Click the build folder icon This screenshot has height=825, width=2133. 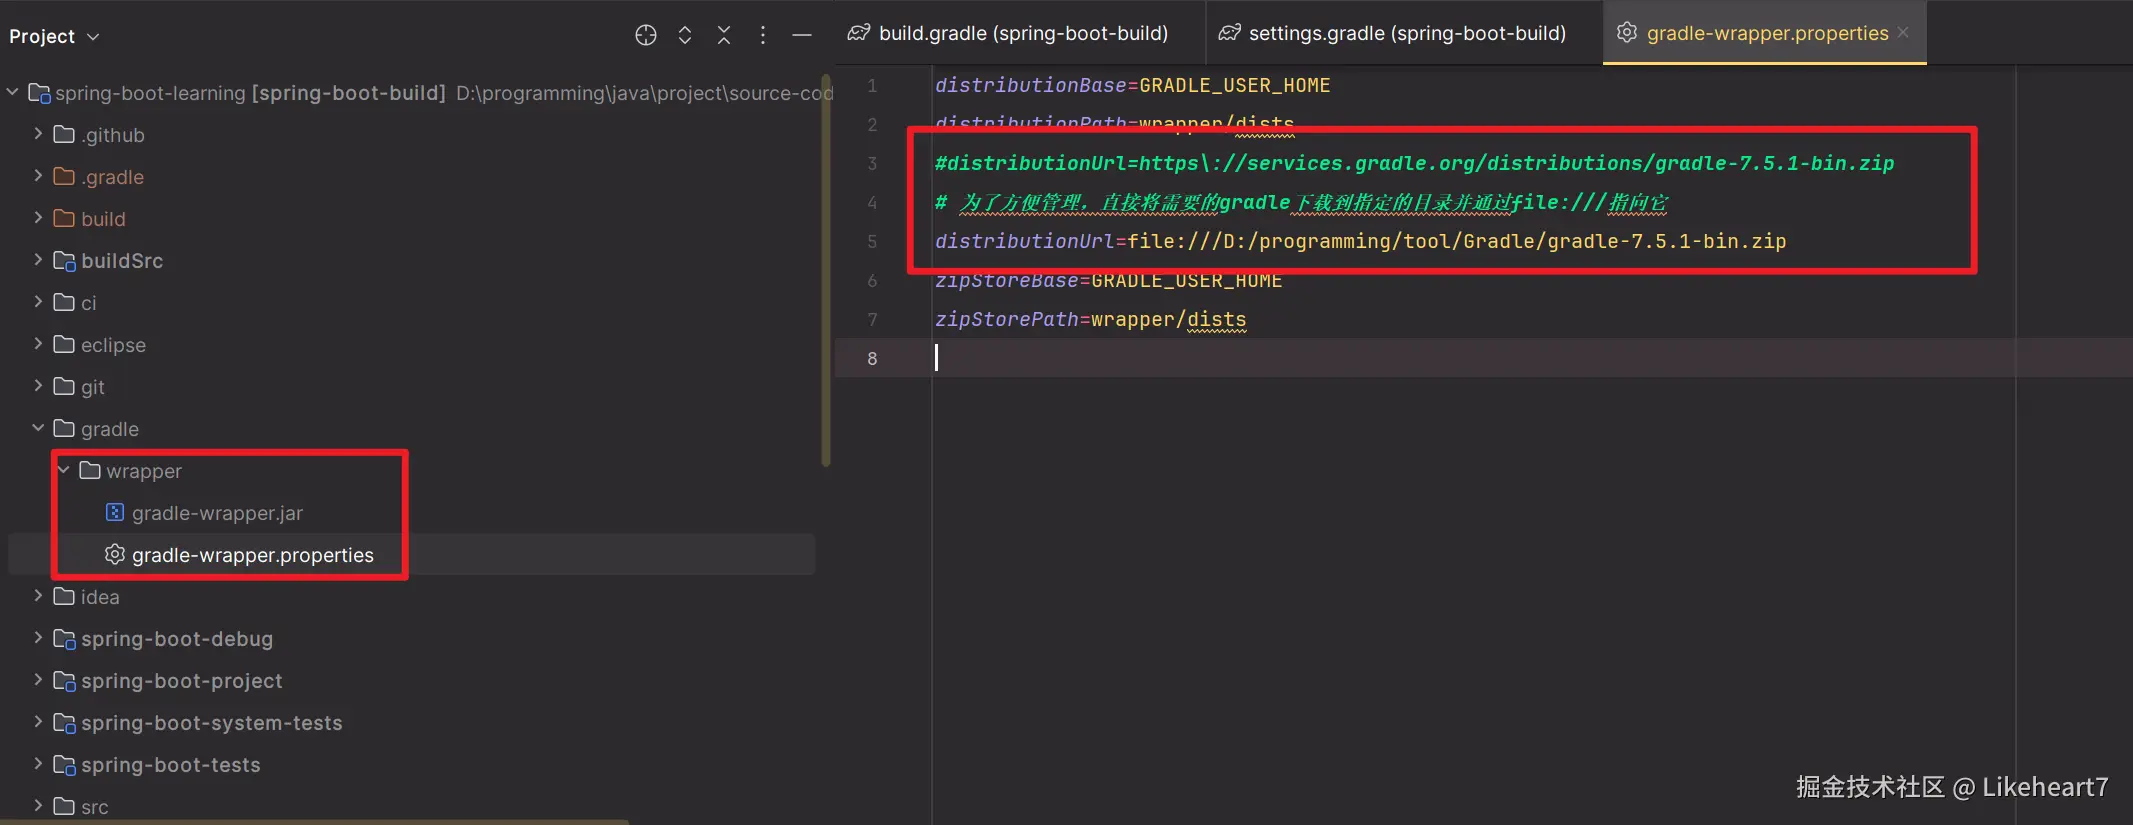(x=64, y=218)
